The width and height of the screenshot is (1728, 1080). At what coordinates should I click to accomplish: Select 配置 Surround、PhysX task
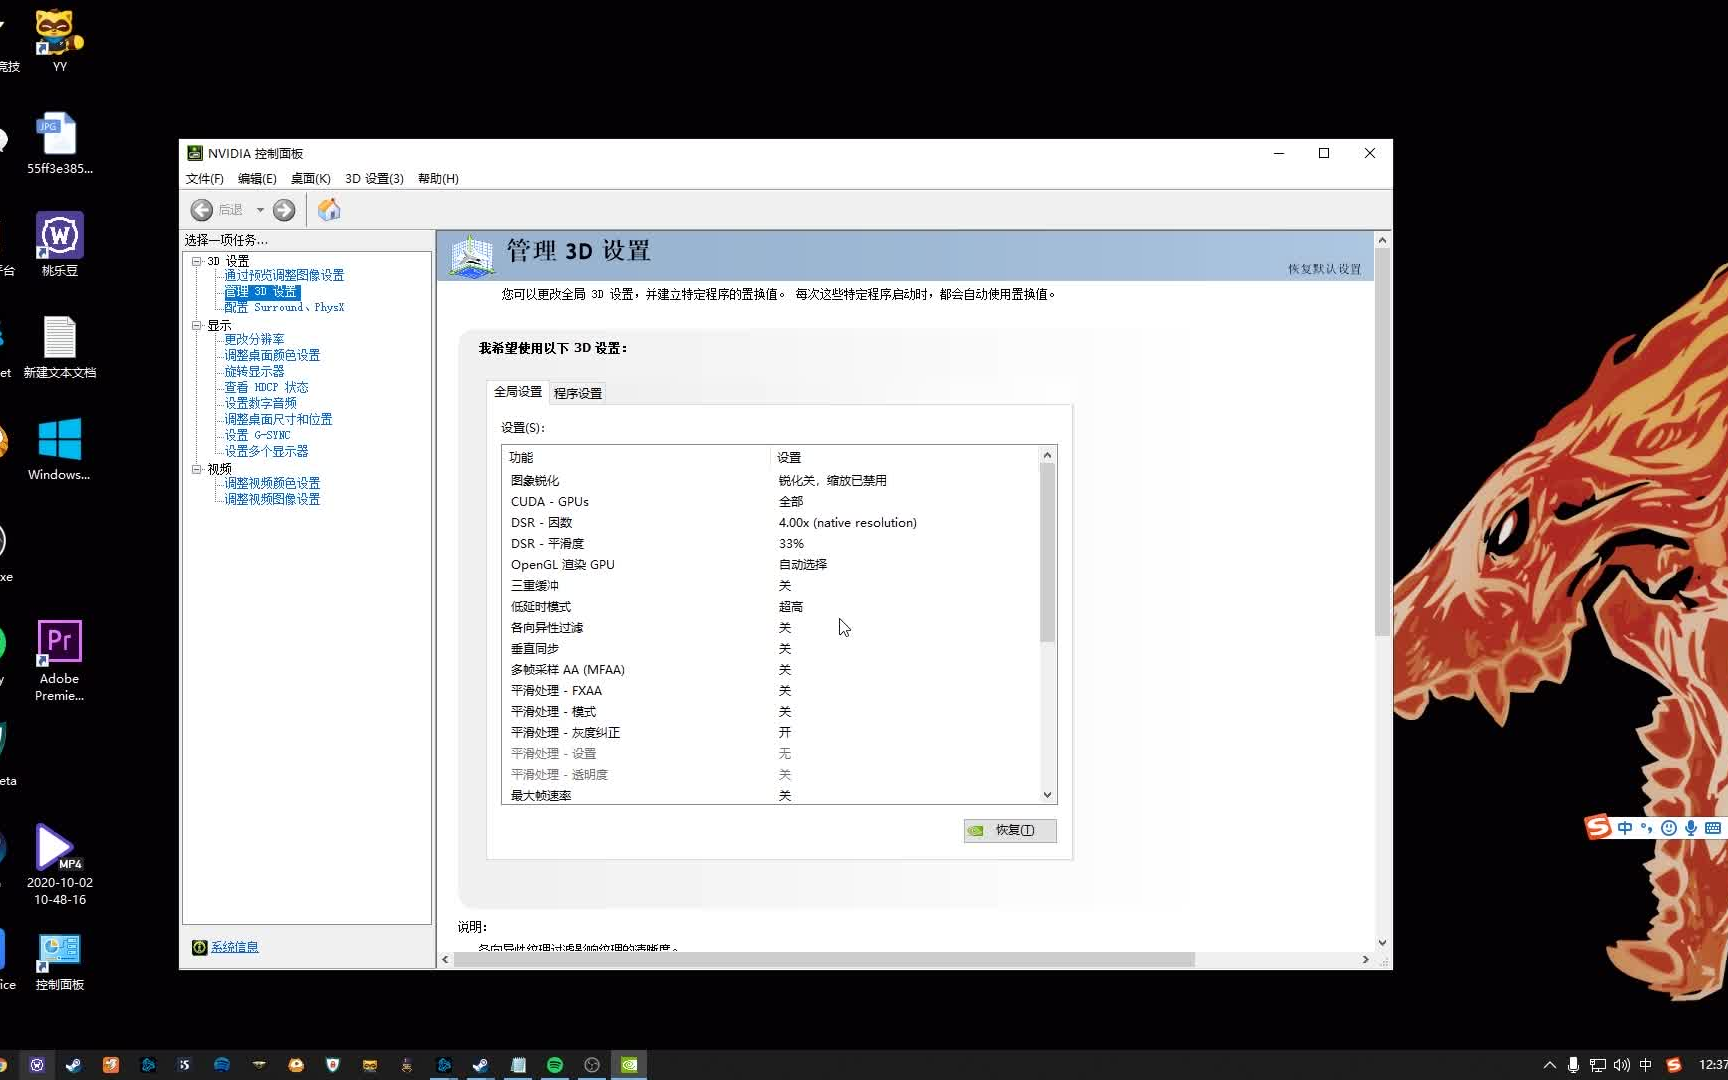[284, 308]
